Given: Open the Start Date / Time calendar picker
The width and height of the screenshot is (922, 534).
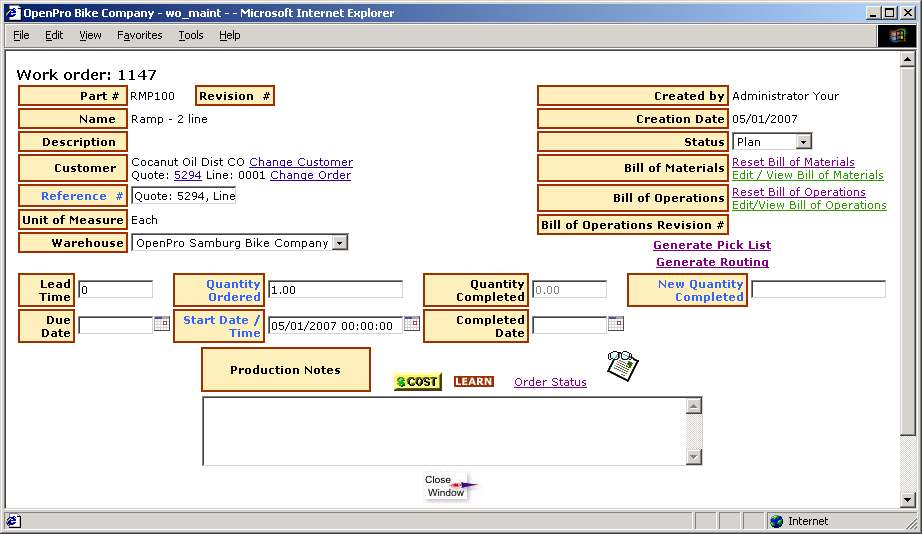Looking at the screenshot, I should pyautogui.click(x=411, y=324).
